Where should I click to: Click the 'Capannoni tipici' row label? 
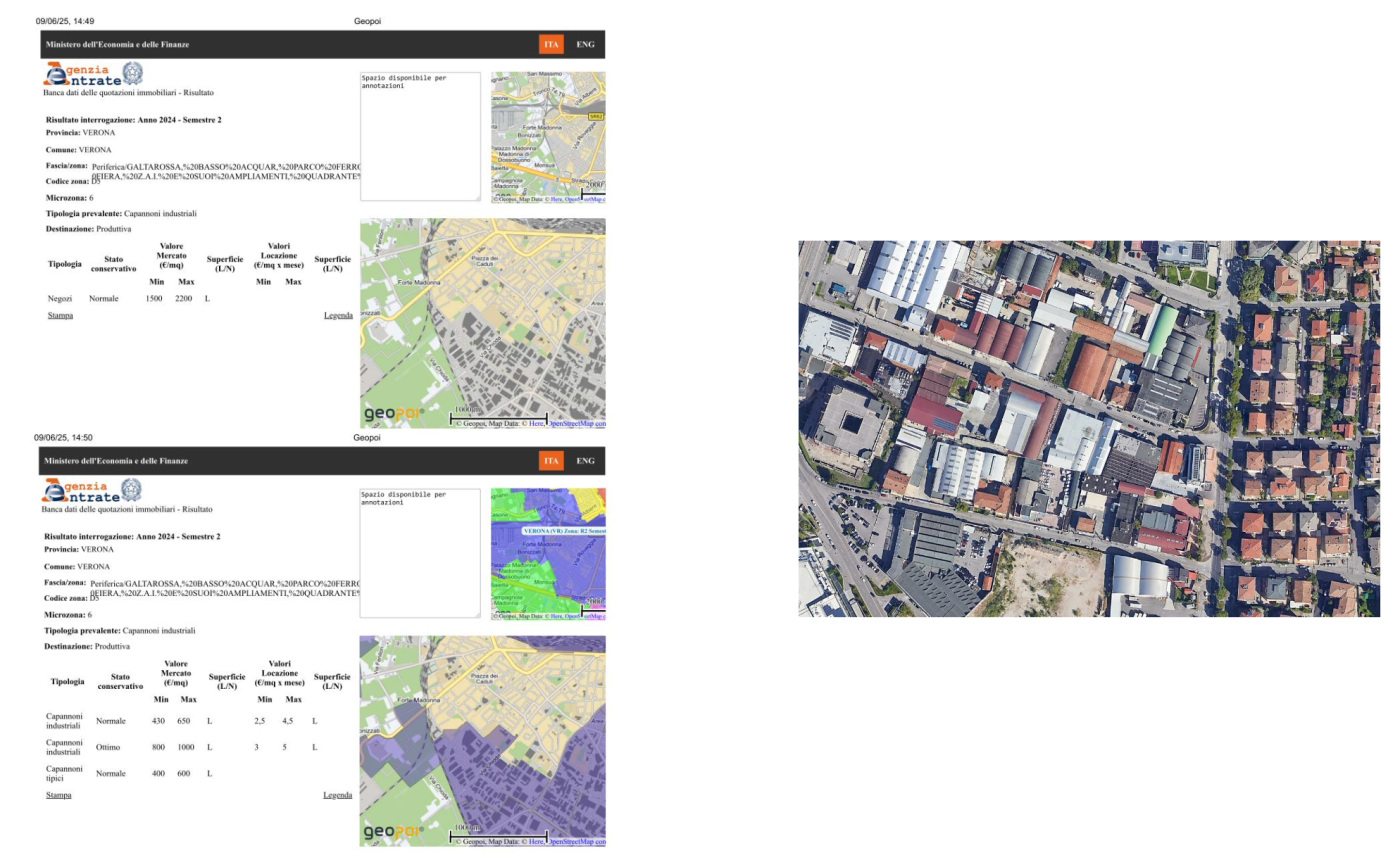pyautogui.click(x=64, y=773)
